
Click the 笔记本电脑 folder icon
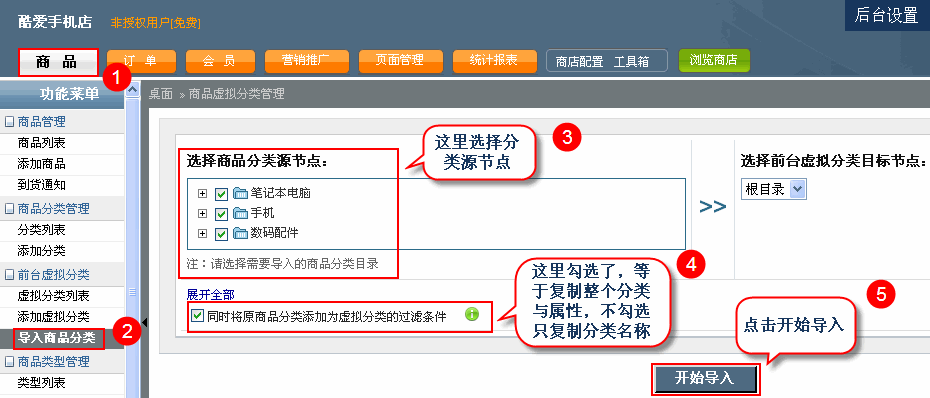point(240,193)
